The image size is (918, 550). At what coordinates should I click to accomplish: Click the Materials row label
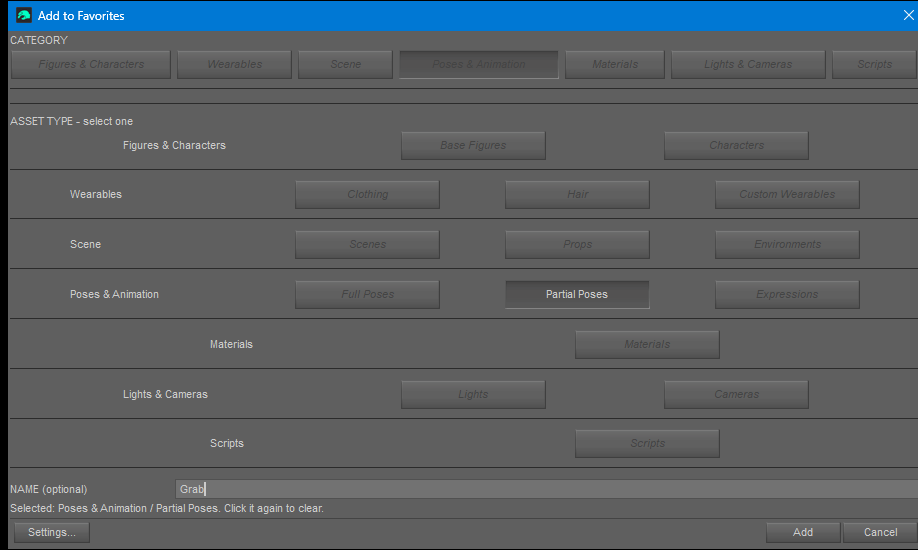click(231, 344)
